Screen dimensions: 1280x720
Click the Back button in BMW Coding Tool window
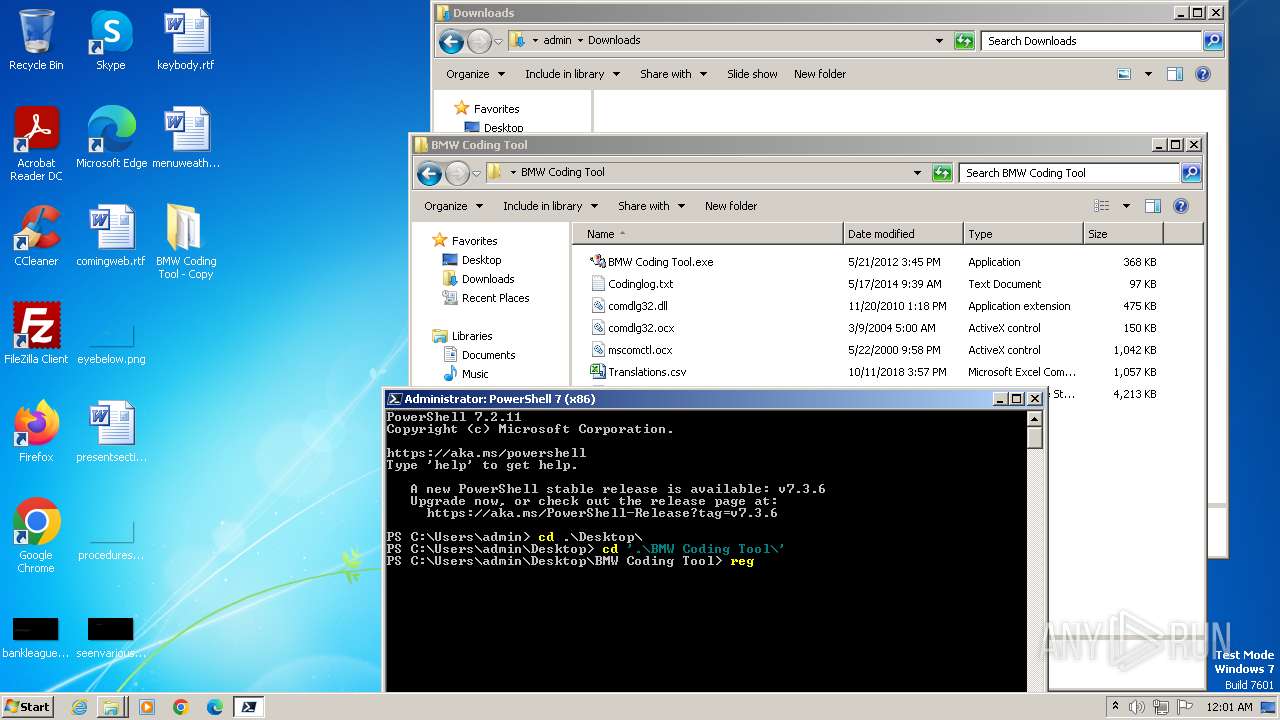[x=430, y=173]
